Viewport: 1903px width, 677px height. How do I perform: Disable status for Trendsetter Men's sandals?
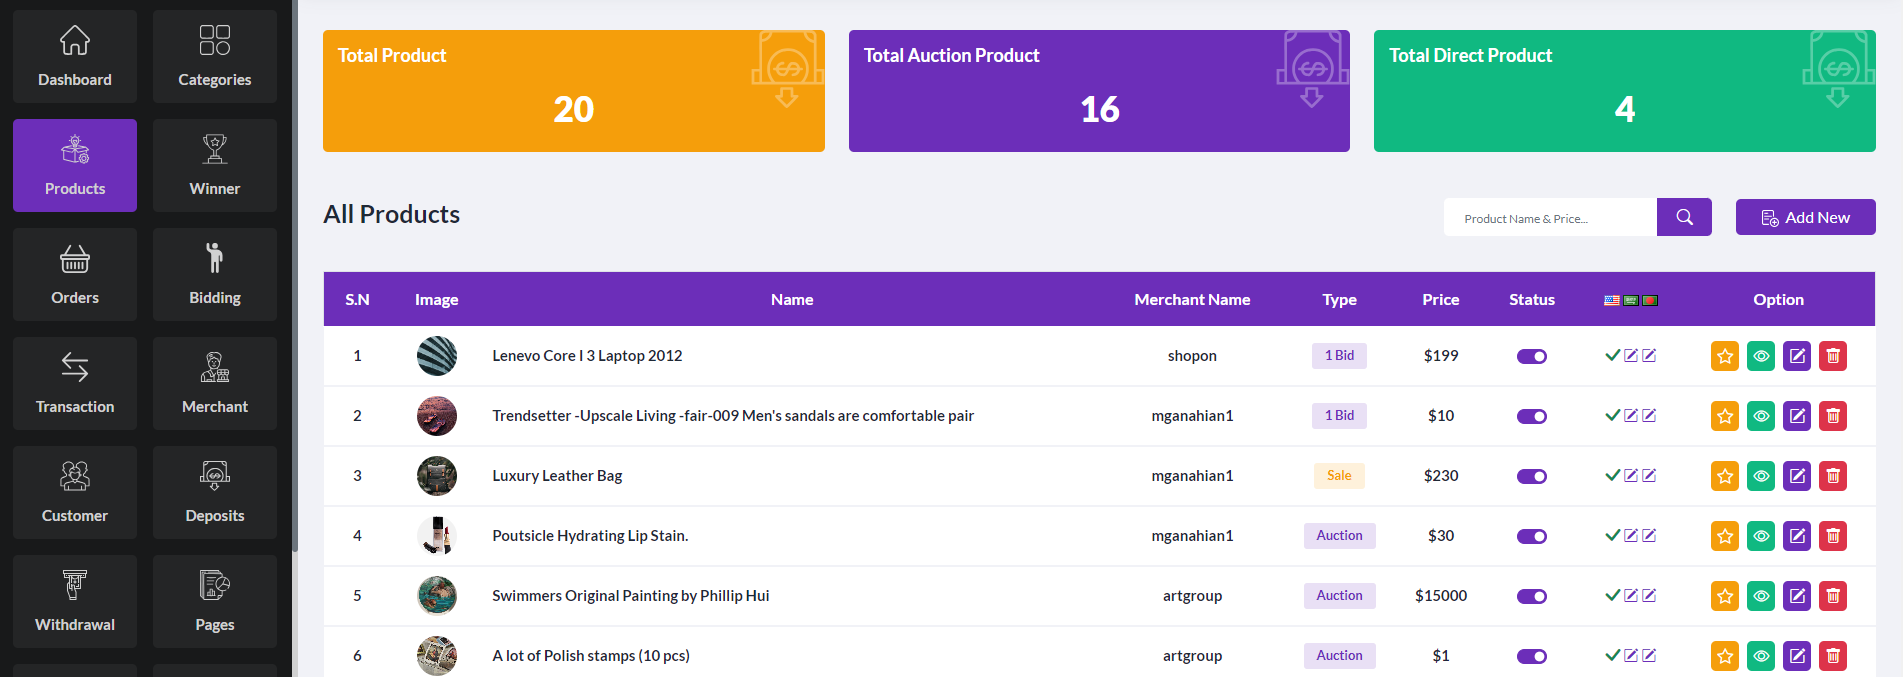1532,416
